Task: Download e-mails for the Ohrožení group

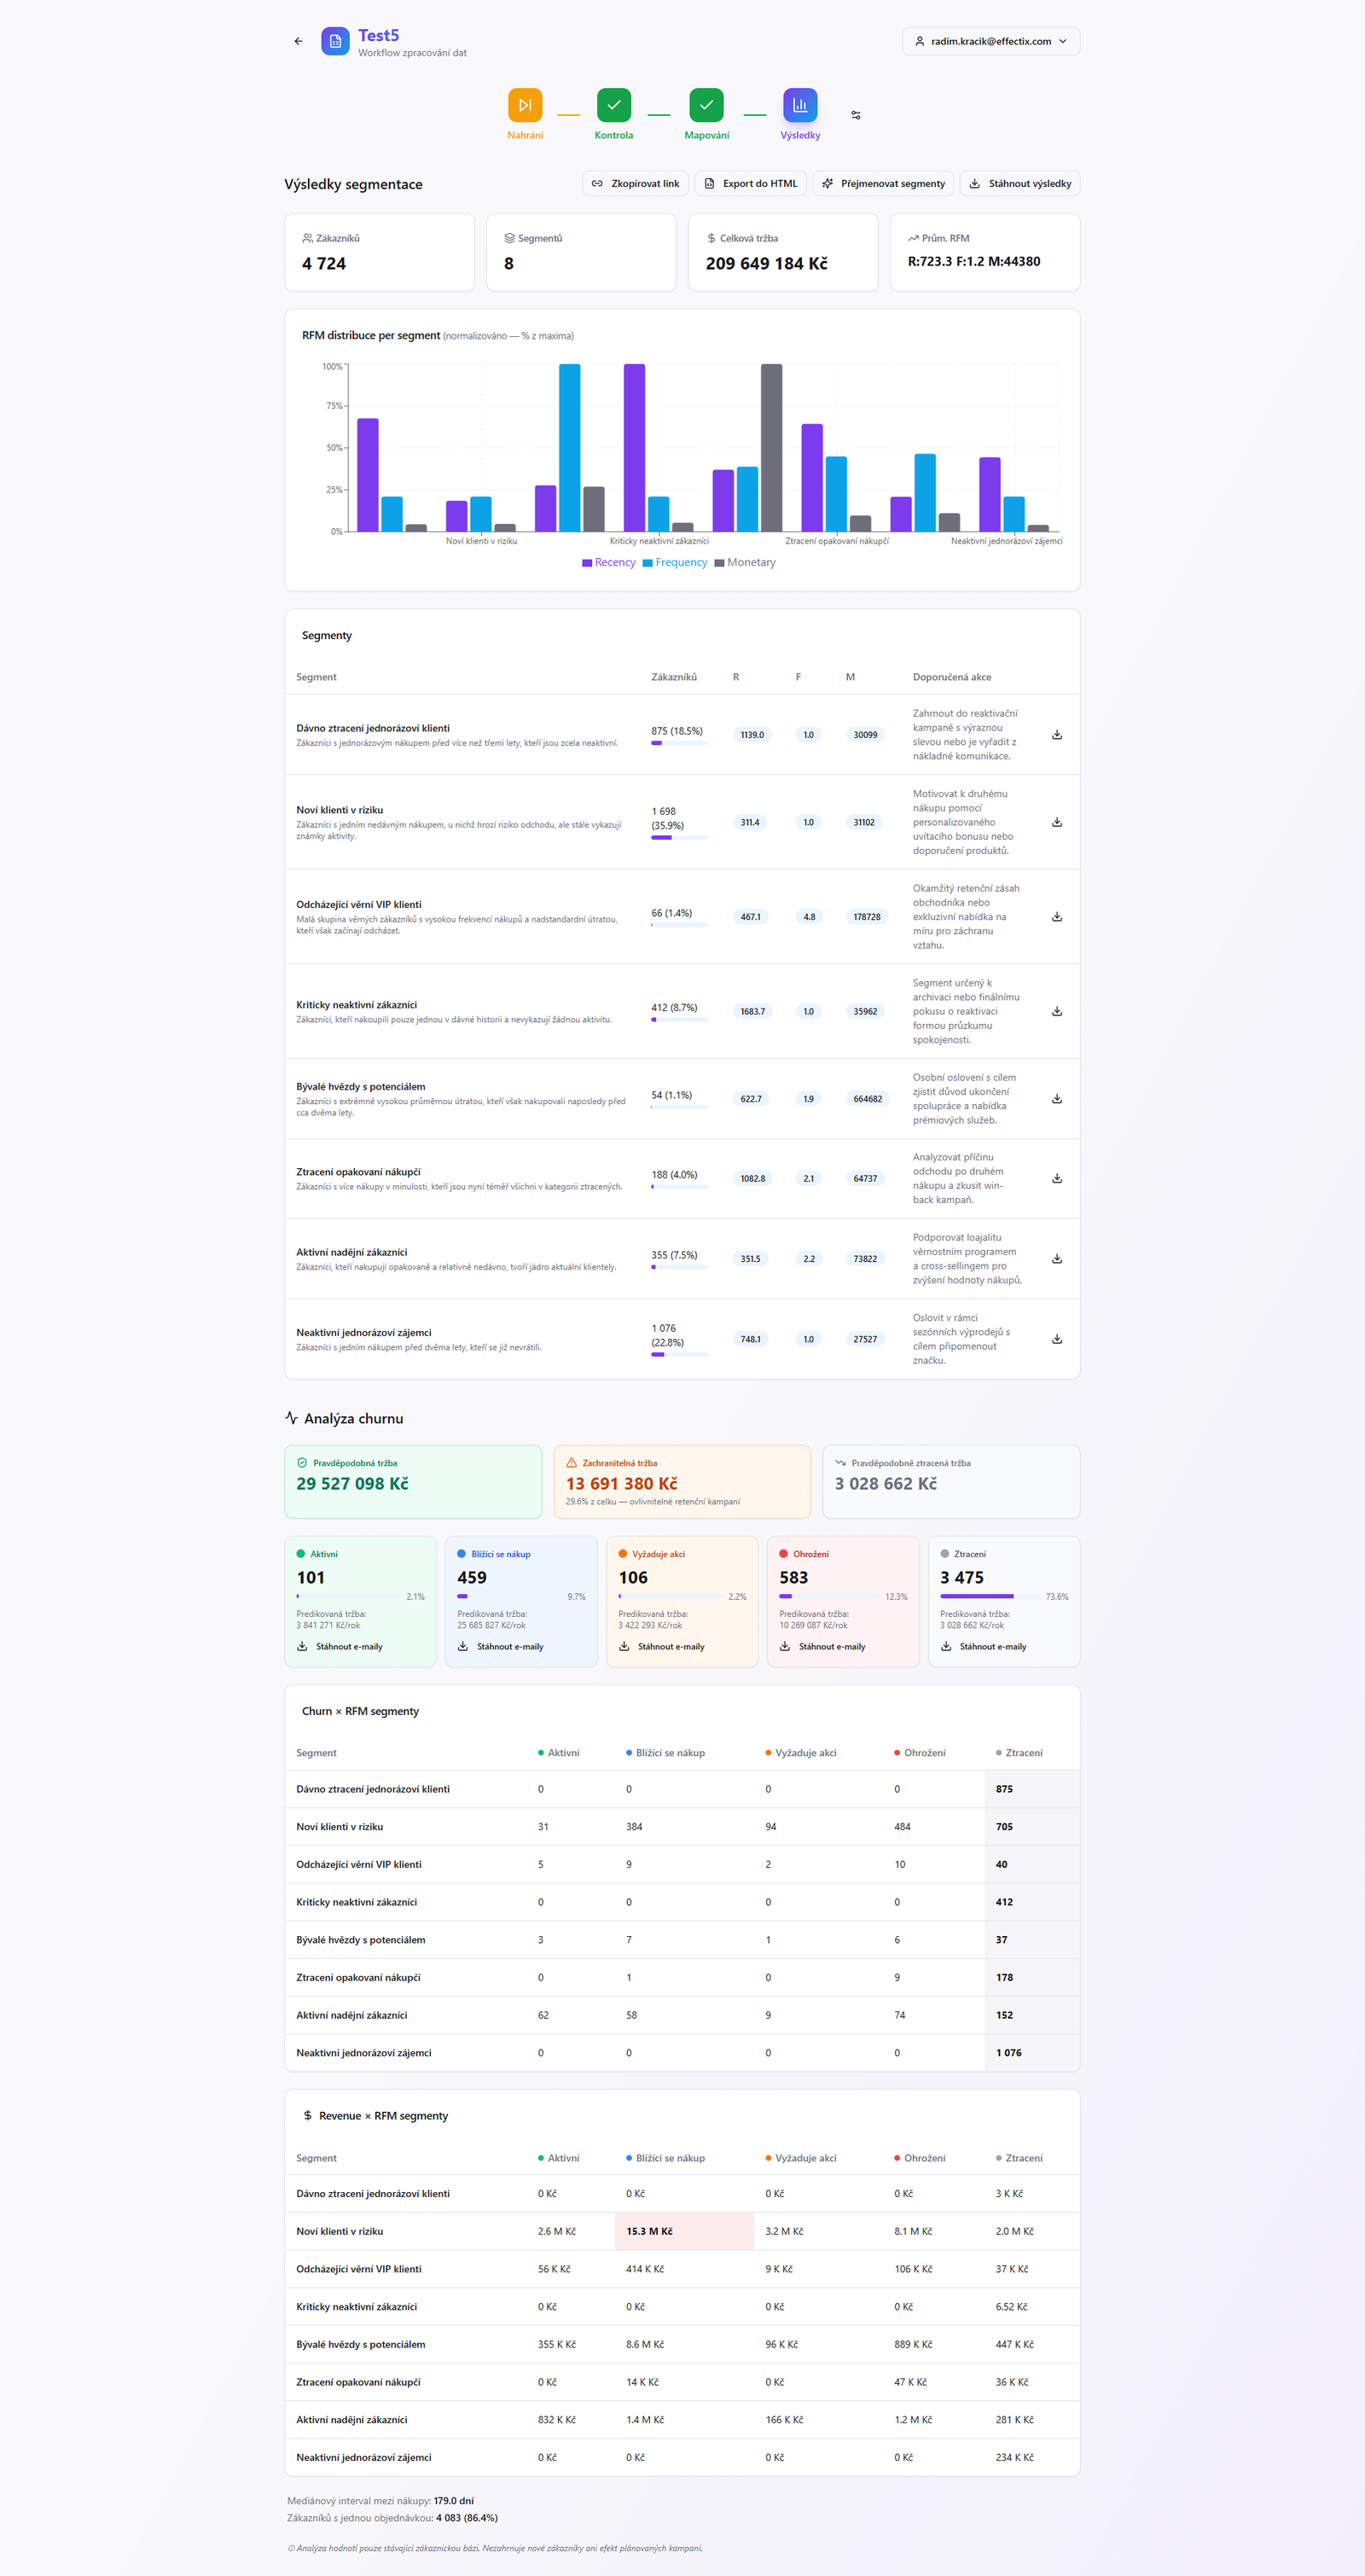Action: click(x=822, y=1646)
